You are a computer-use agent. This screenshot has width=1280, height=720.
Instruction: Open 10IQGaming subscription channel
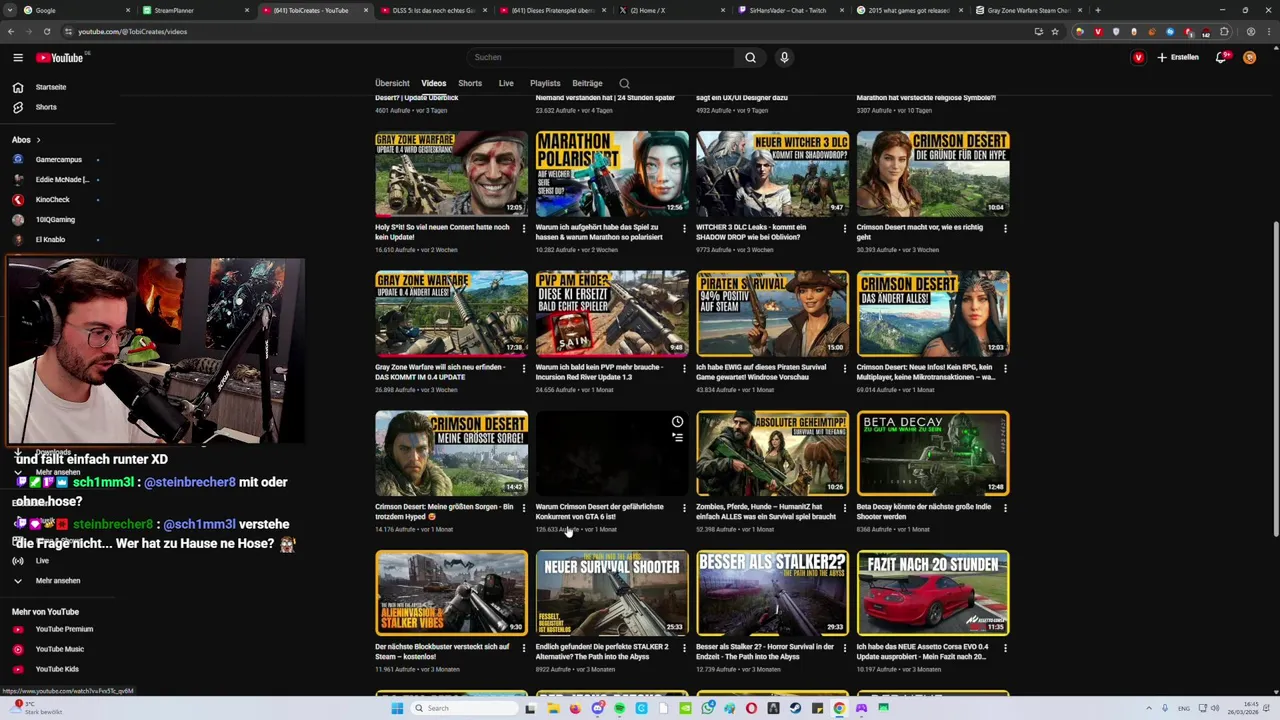coord(56,220)
